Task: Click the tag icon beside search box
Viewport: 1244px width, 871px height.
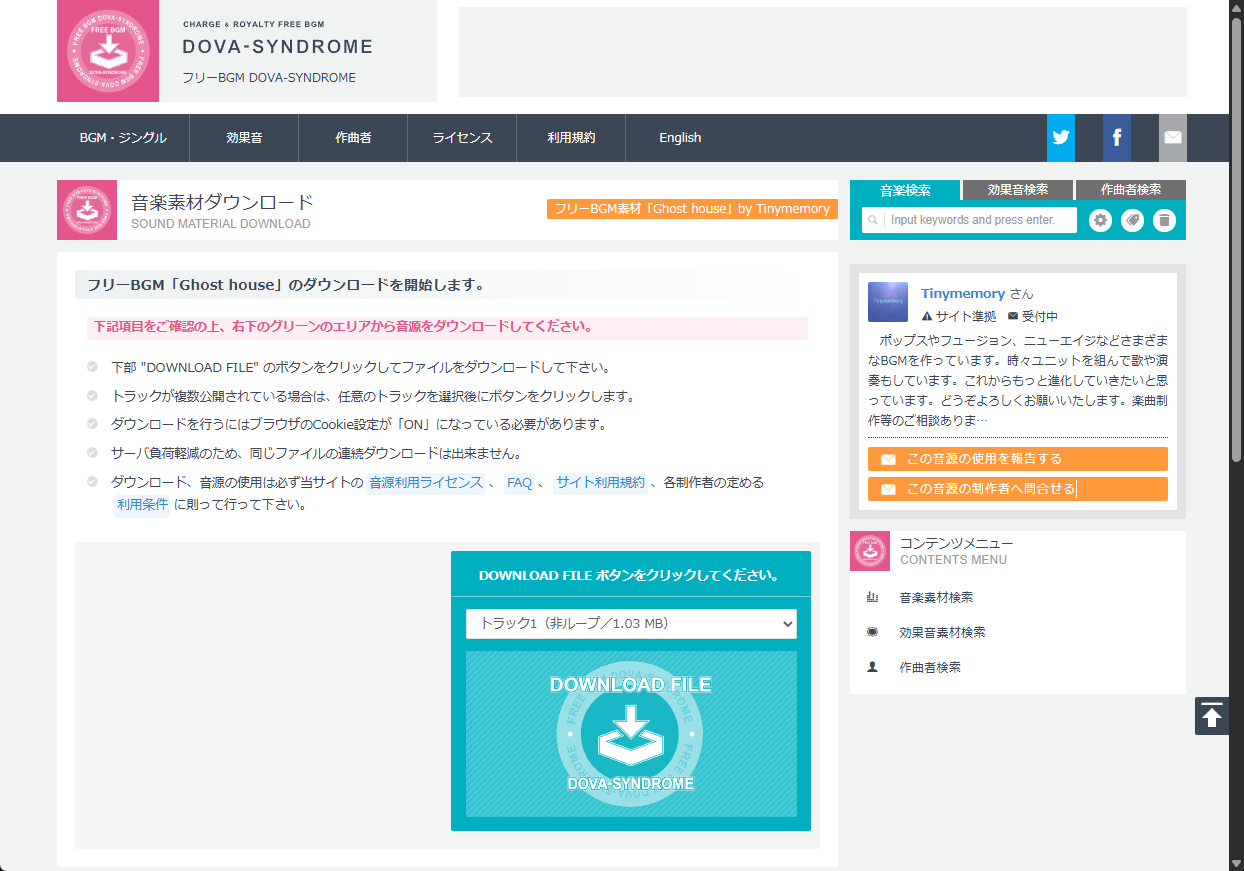Action: point(1132,220)
